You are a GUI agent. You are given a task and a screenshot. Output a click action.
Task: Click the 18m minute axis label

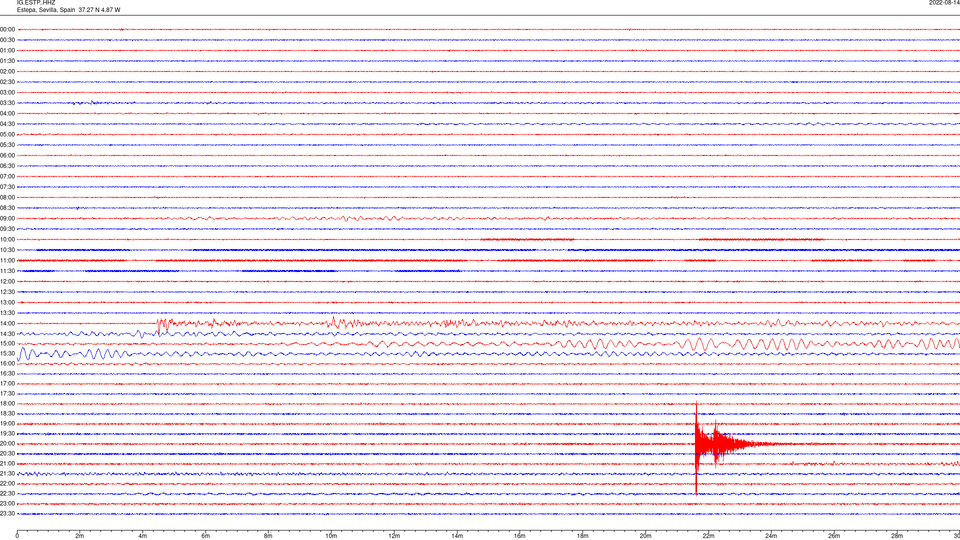(x=583, y=536)
